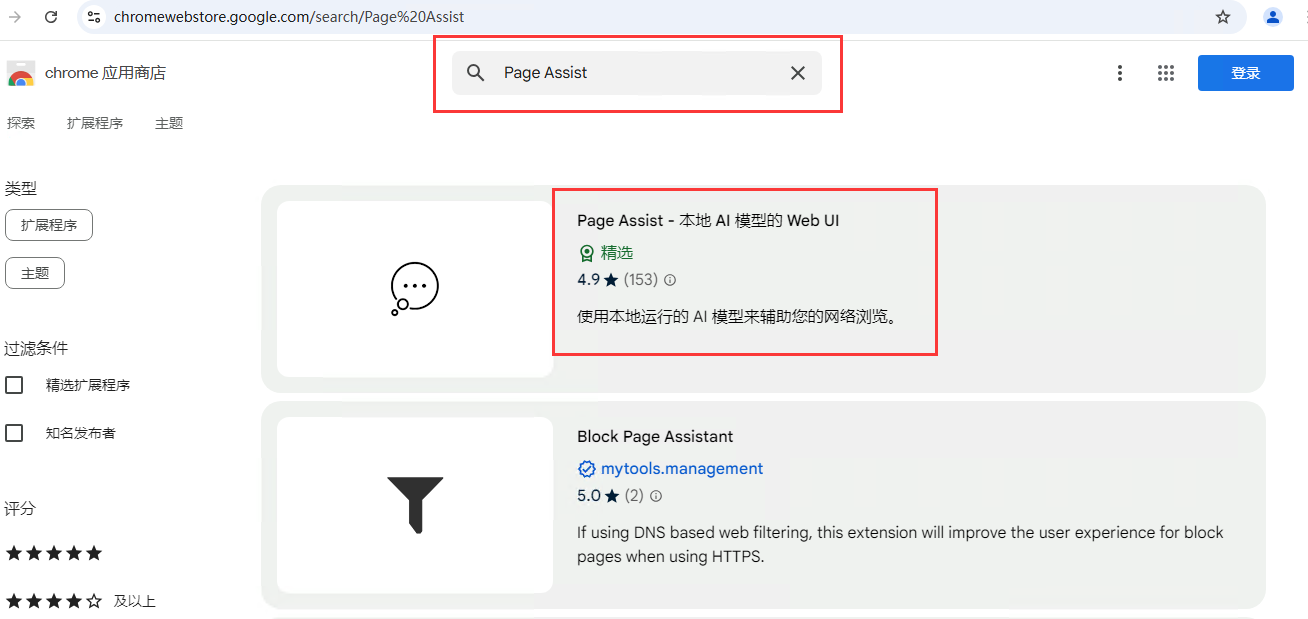
Task: Switch to the 探索 tab
Action: pos(21,123)
